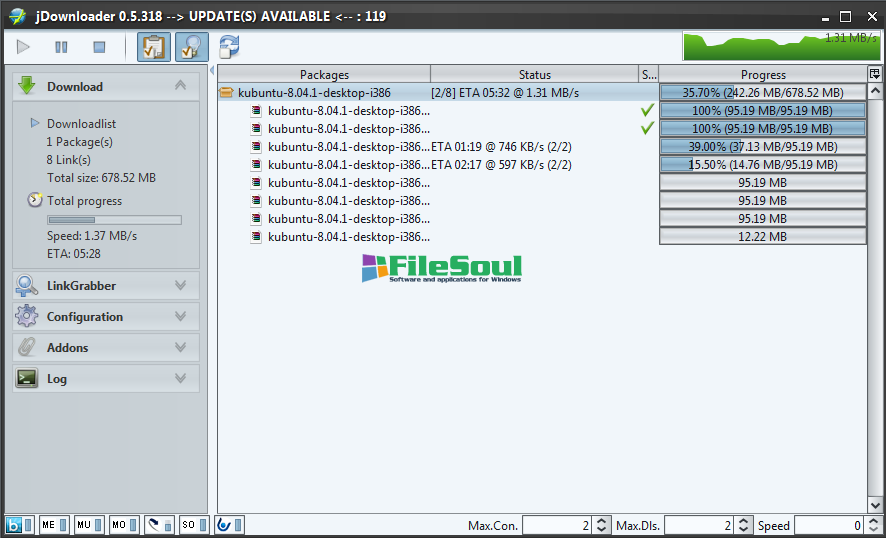The height and width of the screenshot is (538, 886).
Task: Open the Download panel label
Action: (75, 86)
